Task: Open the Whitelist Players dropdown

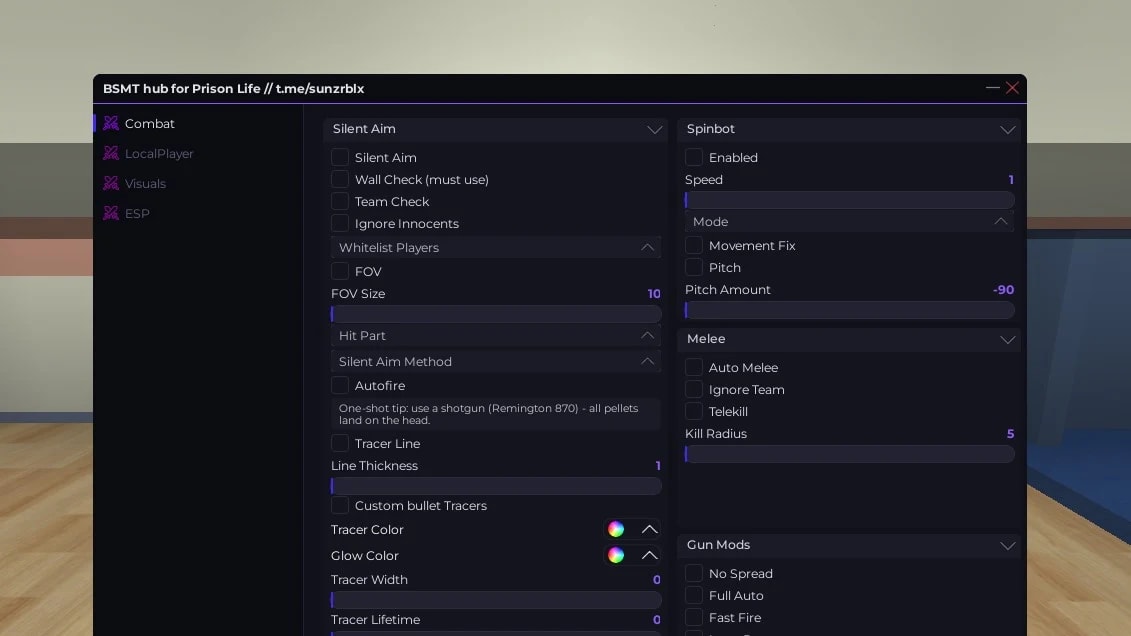Action: (x=496, y=247)
